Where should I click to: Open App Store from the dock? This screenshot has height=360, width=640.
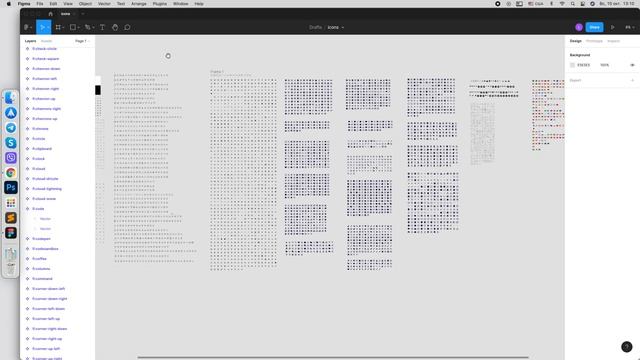[11, 113]
